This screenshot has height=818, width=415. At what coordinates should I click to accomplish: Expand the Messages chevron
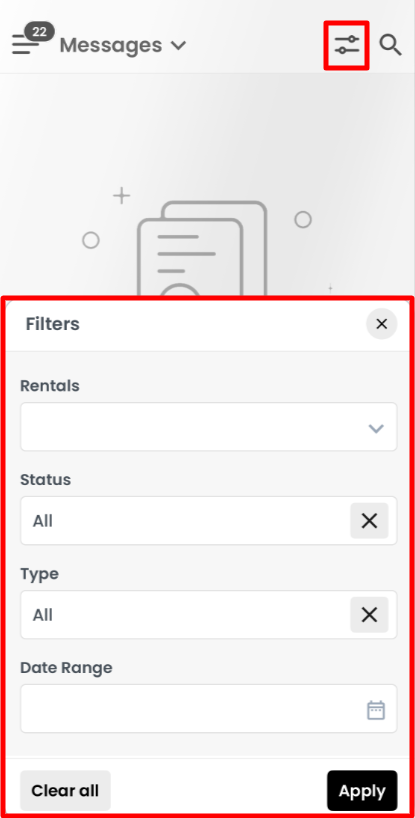[178, 45]
